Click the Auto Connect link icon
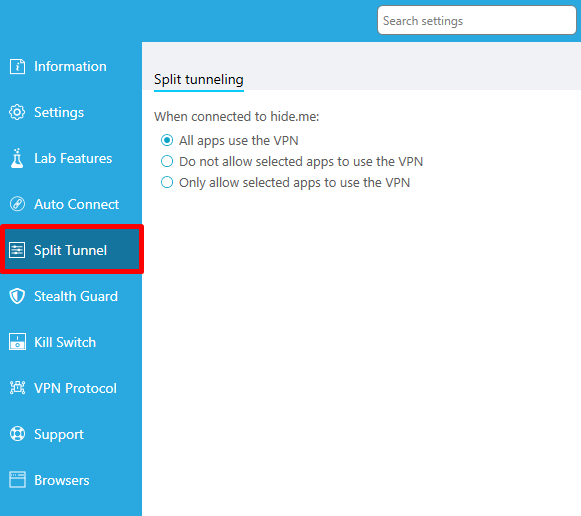581x516 pixels. coord(17,204)
